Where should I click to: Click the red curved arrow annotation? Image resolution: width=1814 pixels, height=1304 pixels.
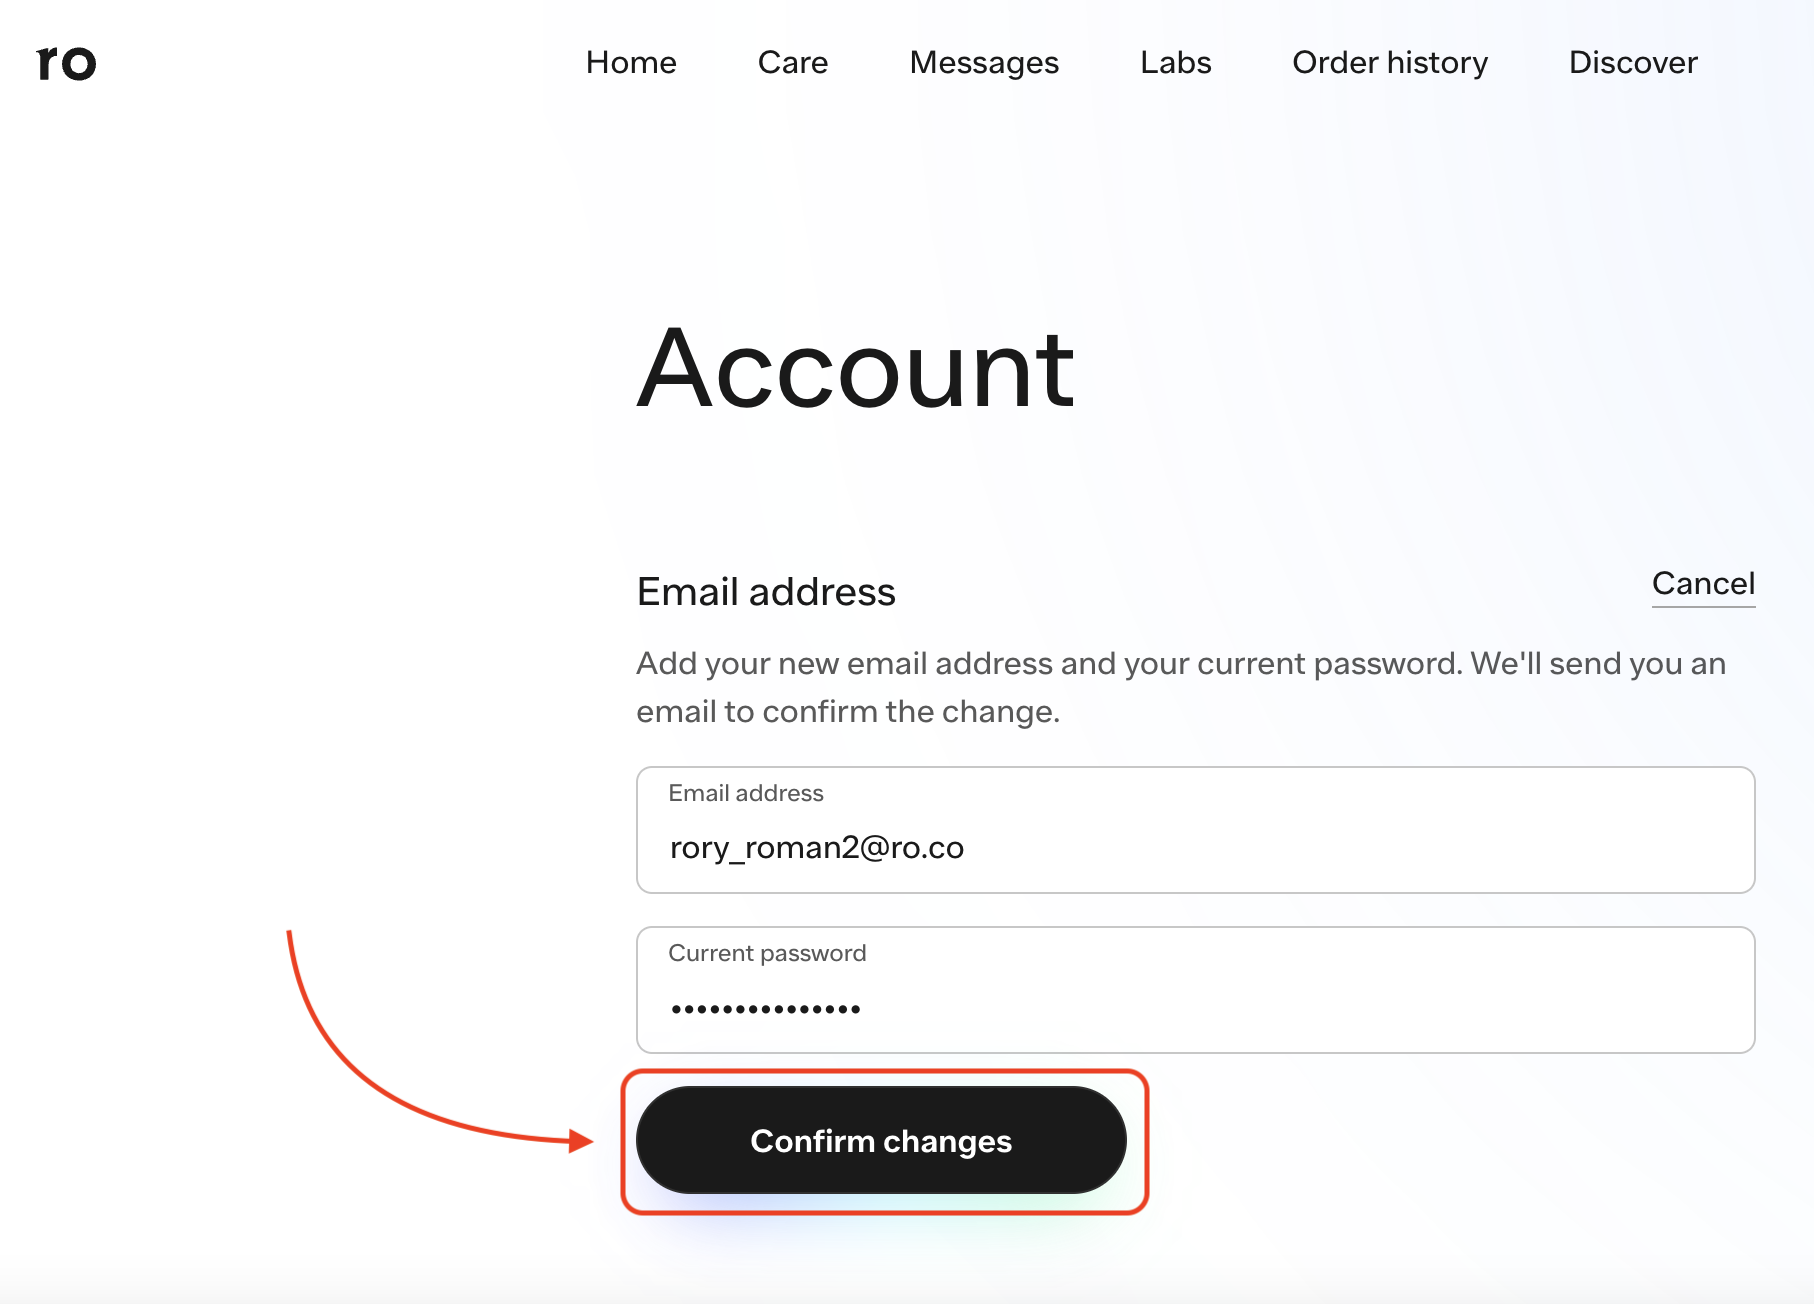(350, 1070)
